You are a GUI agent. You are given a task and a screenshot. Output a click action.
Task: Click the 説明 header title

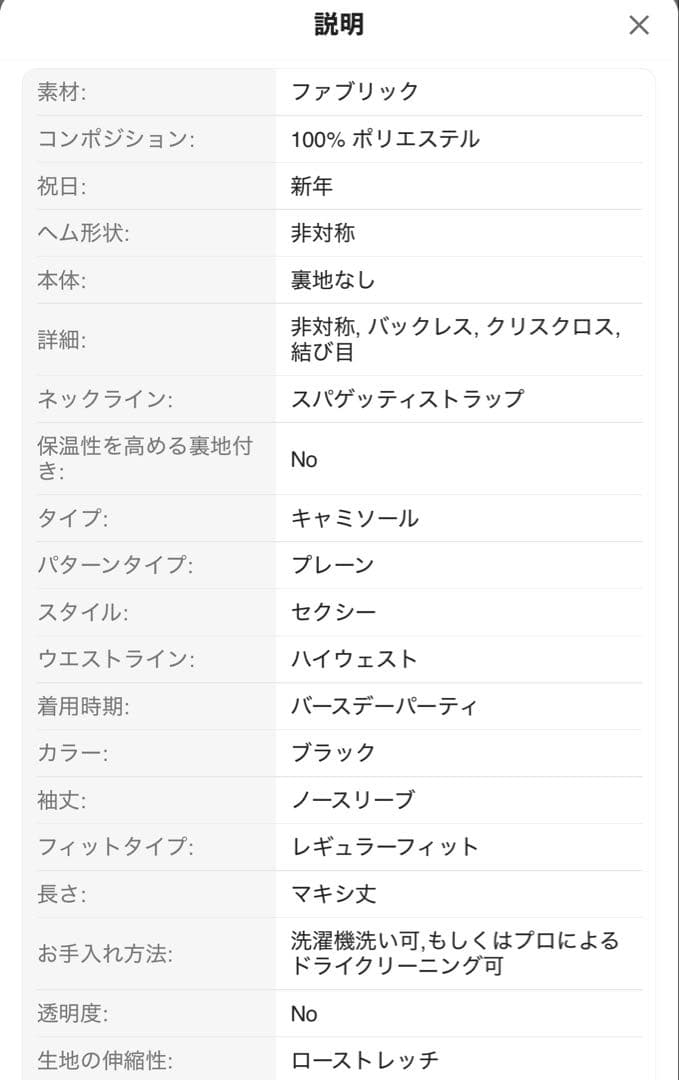[339, 25]
